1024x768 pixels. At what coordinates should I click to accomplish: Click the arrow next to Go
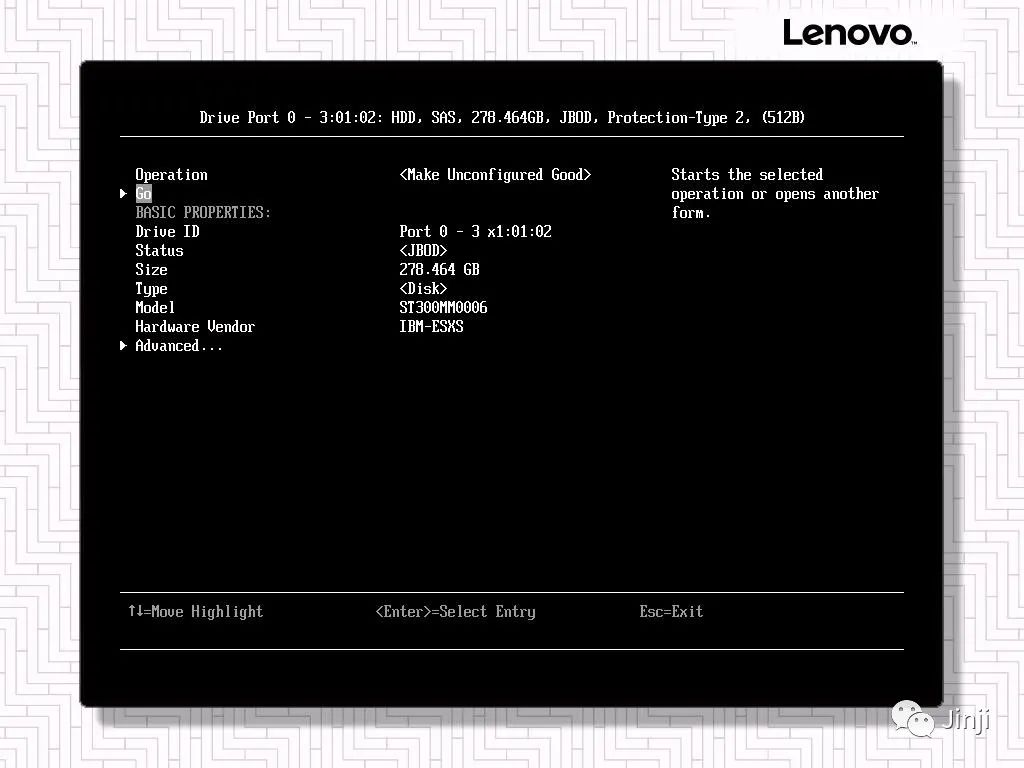[x=123, y=193]
